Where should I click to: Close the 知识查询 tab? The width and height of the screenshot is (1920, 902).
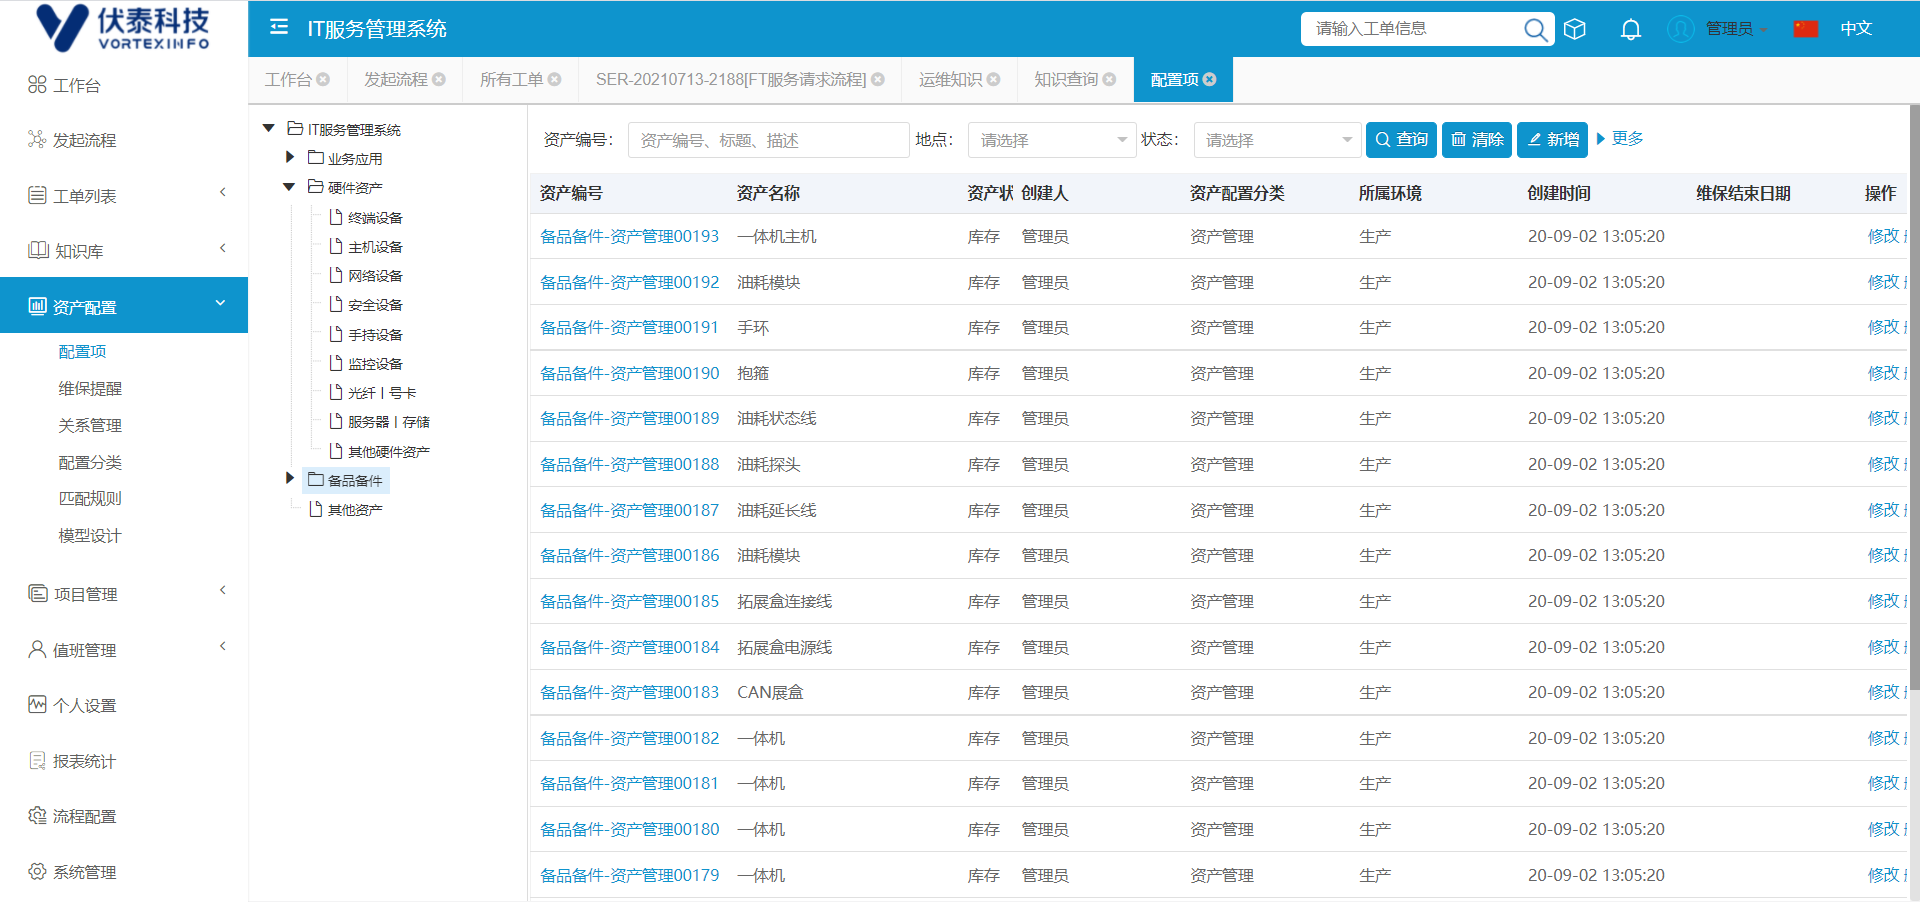click(1109, 79)
